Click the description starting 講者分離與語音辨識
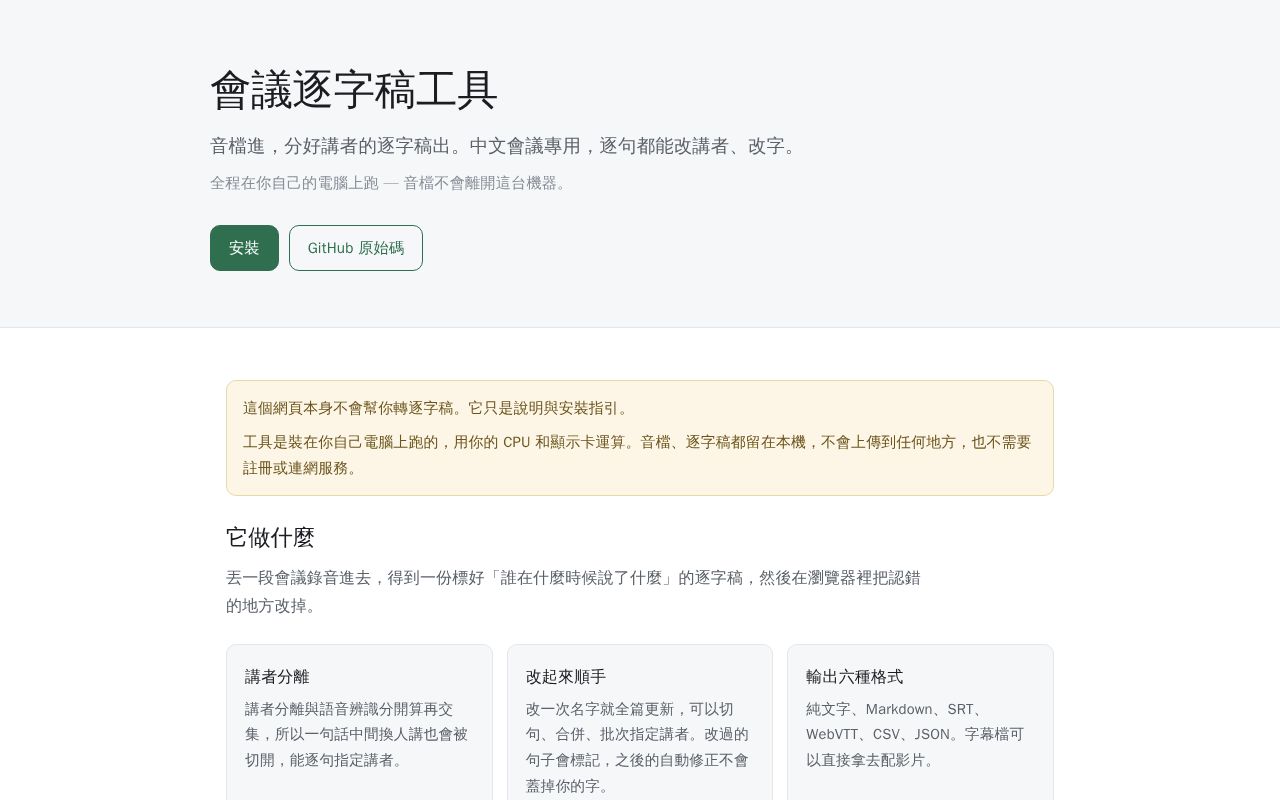Image resolution: width=1280 pixels, height=800 pixels. click(x=357, y=735)
